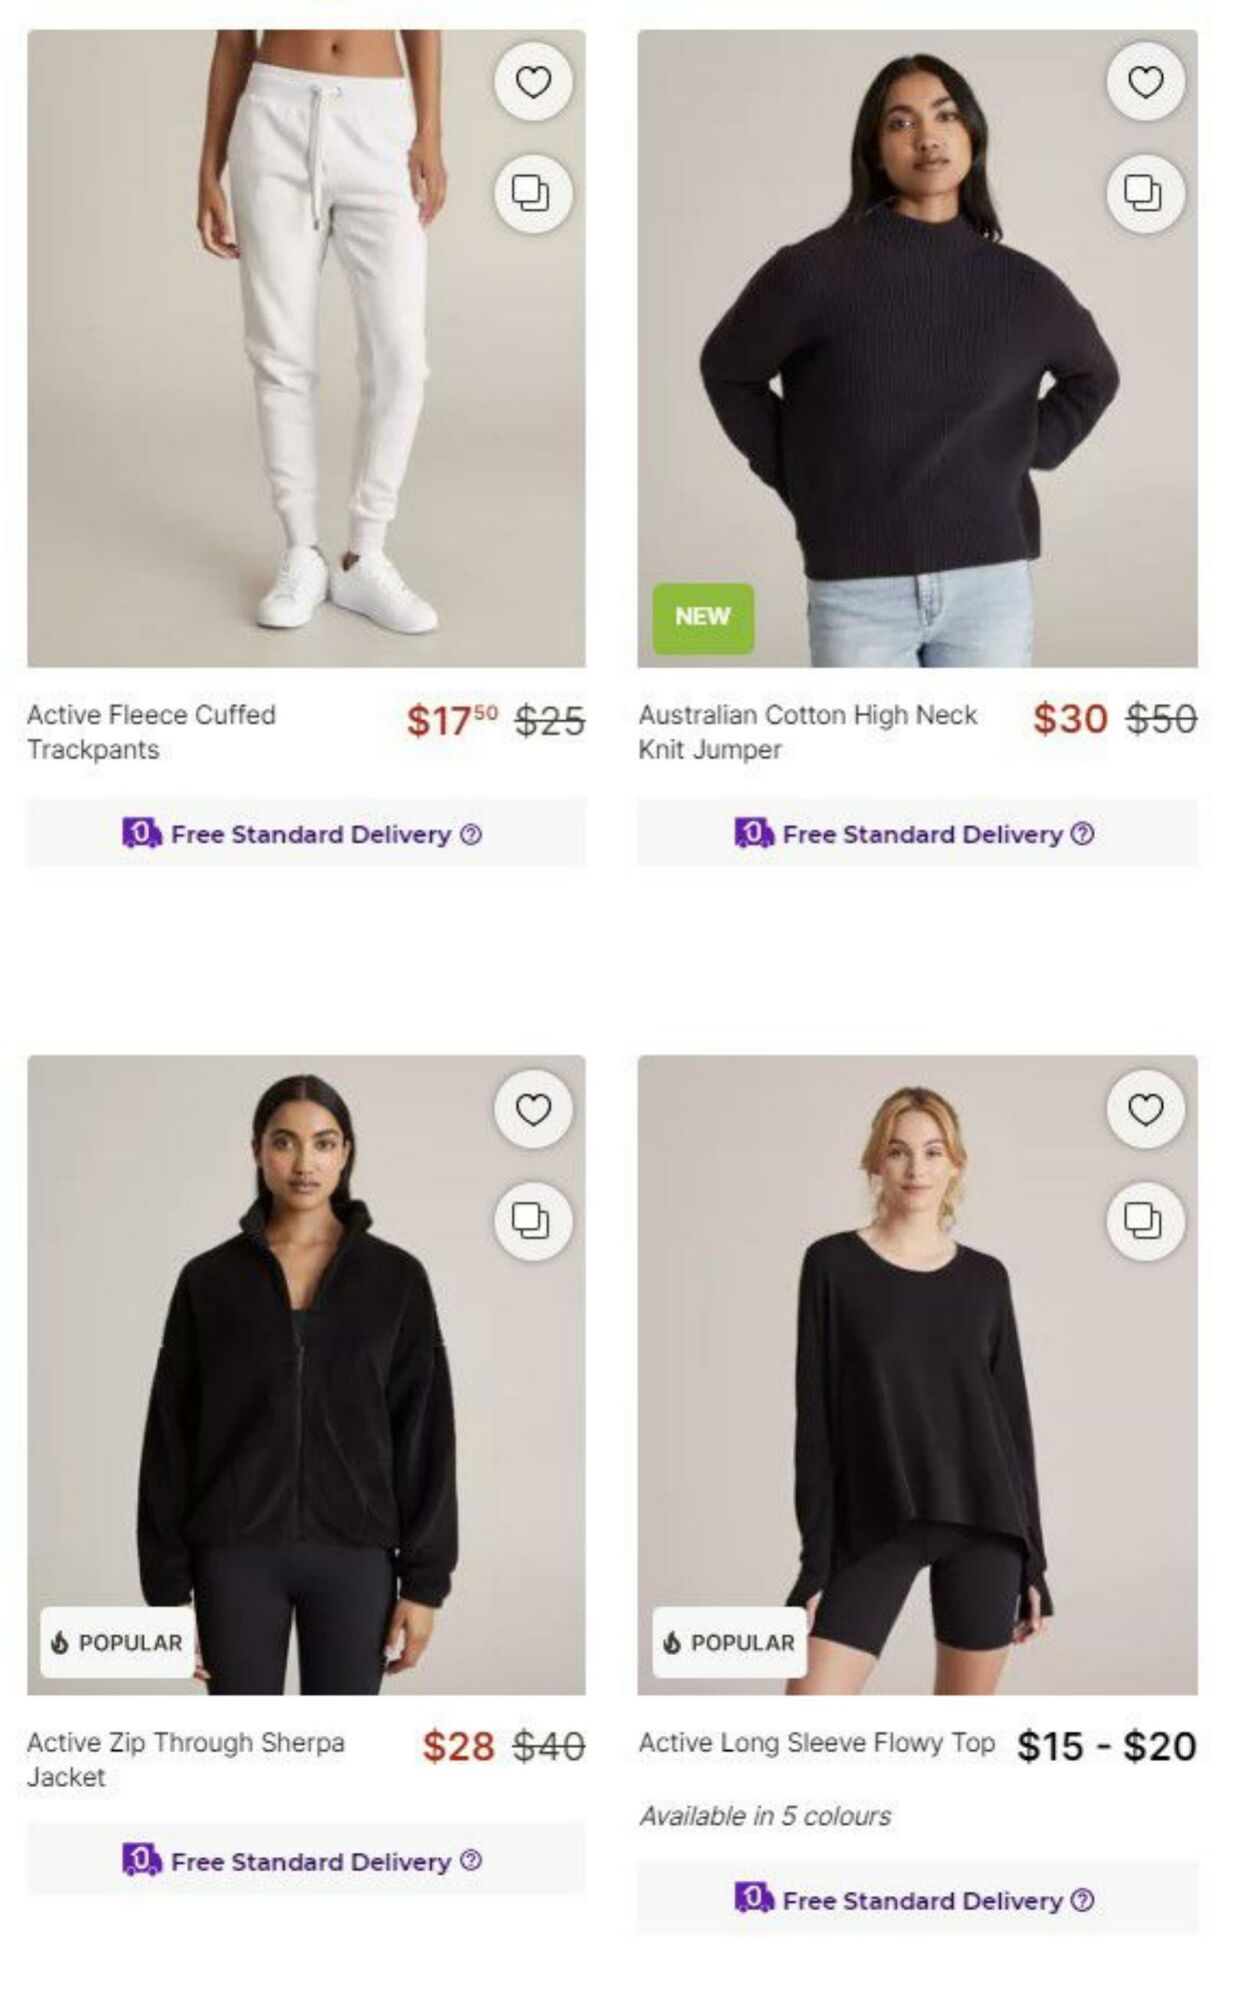Heart the Active Zip Through Sherpa Jacket
The image size is (1250, 1993).
pos(533,1109)
